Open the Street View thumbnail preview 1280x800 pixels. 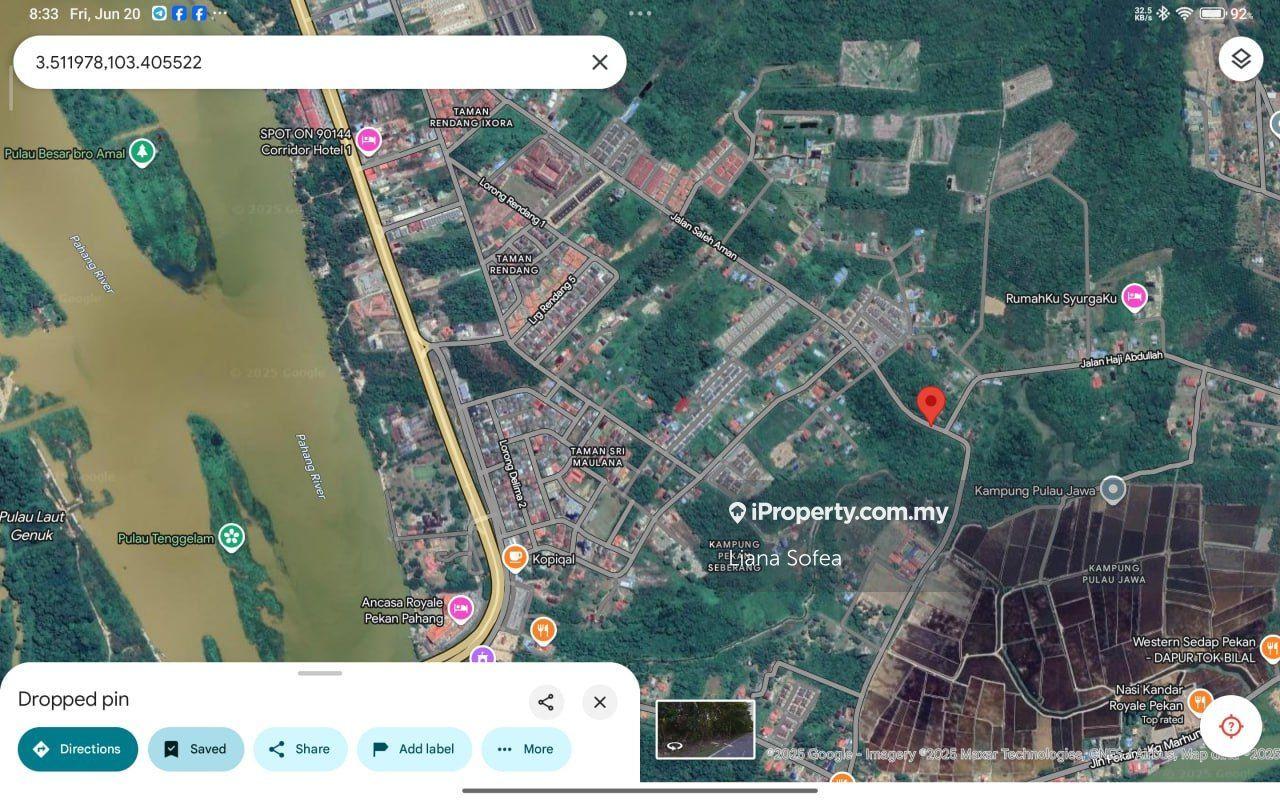click(705, 729)
